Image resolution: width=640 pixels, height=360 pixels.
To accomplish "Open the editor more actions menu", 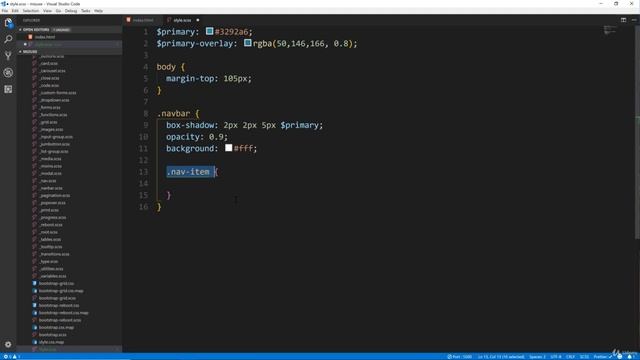I will [x=634, y=20].
